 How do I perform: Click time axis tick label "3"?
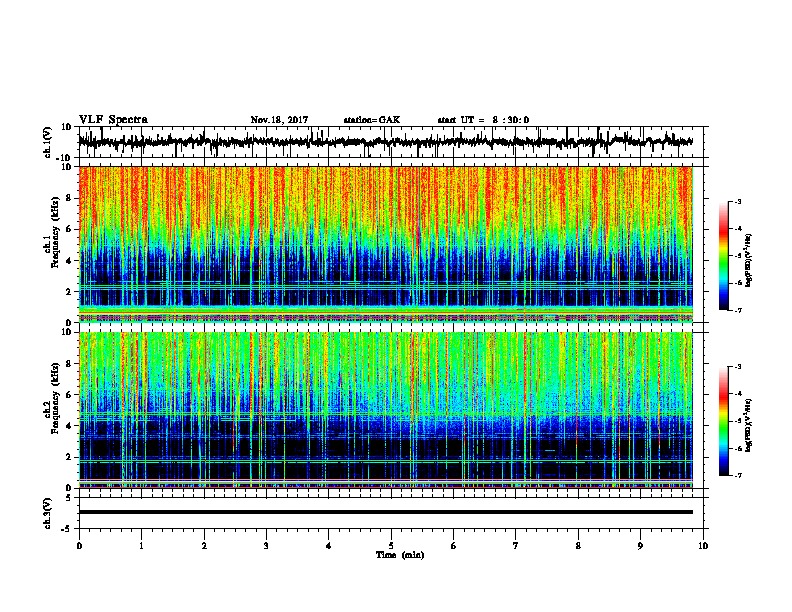[x=266, y=546]
